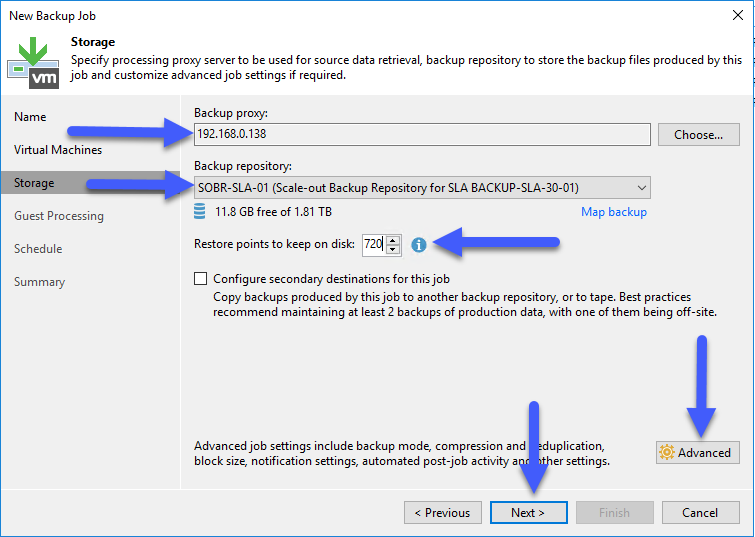Enable Configure secondary destinations for this job
Viewport: 755px width, 537px height.
click(200, 279)
